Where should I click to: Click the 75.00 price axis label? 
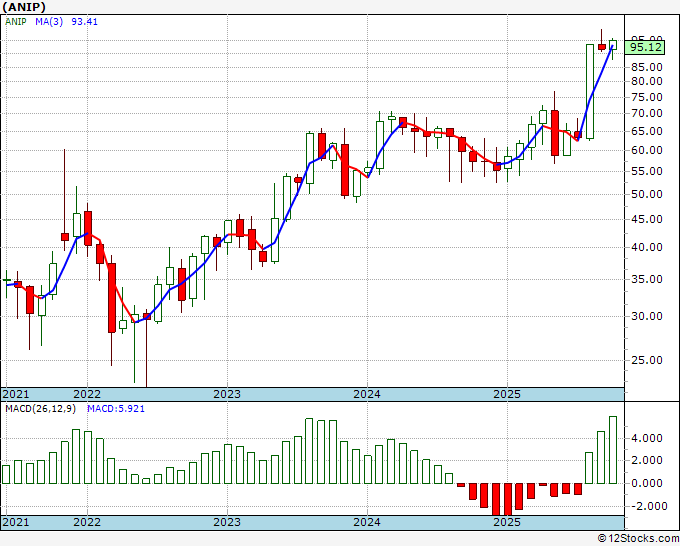(x=647, y=97)
